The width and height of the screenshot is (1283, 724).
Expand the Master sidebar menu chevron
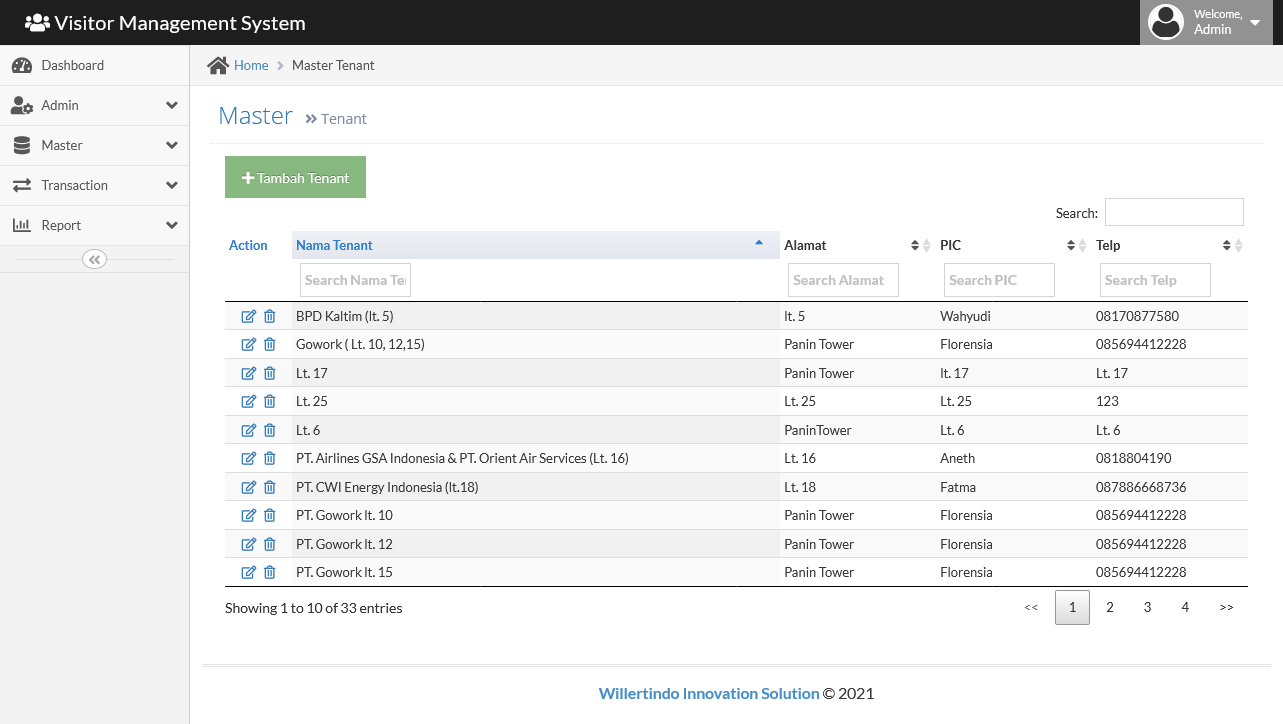pos(172,145)
